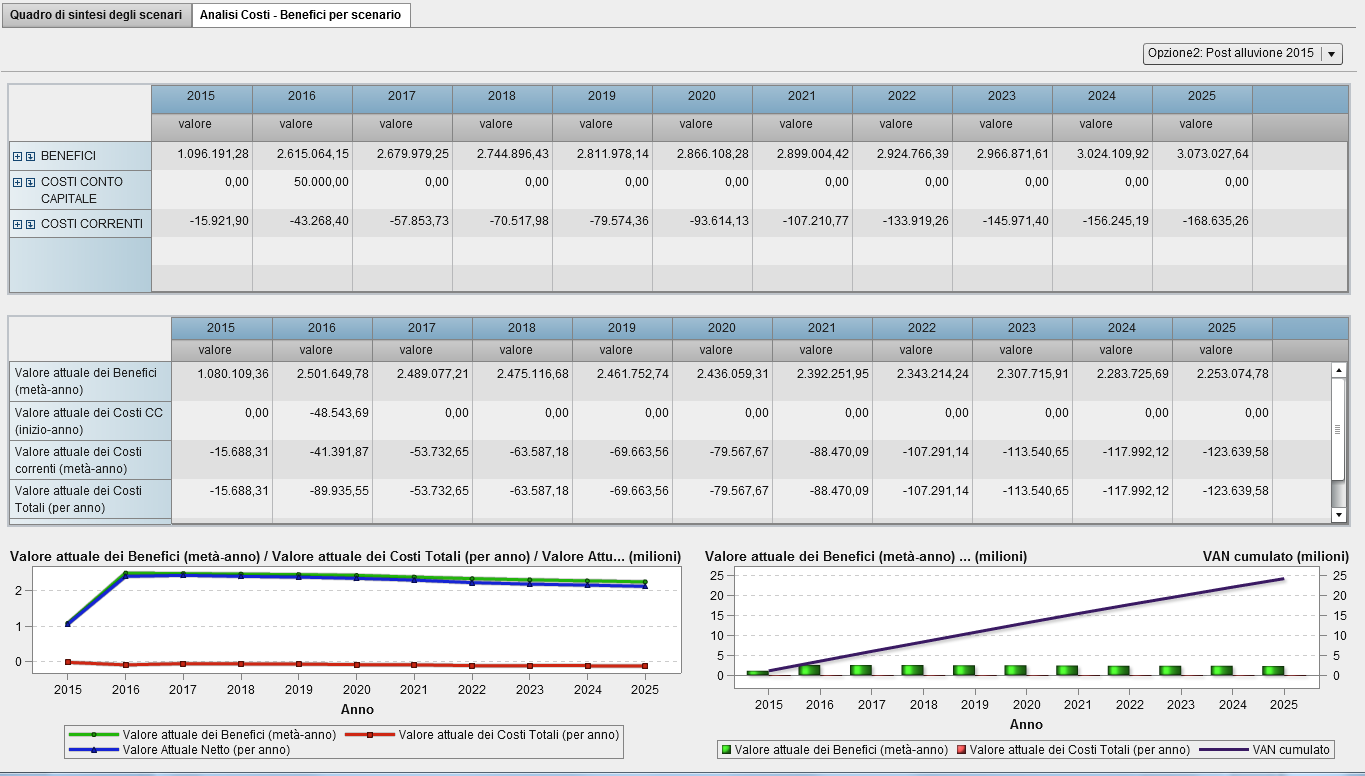Viewport: 1365px width, 776px height.
Task: Expand COSTI CONTO CAPITALE with plus icon
Action: pos(17,182)
